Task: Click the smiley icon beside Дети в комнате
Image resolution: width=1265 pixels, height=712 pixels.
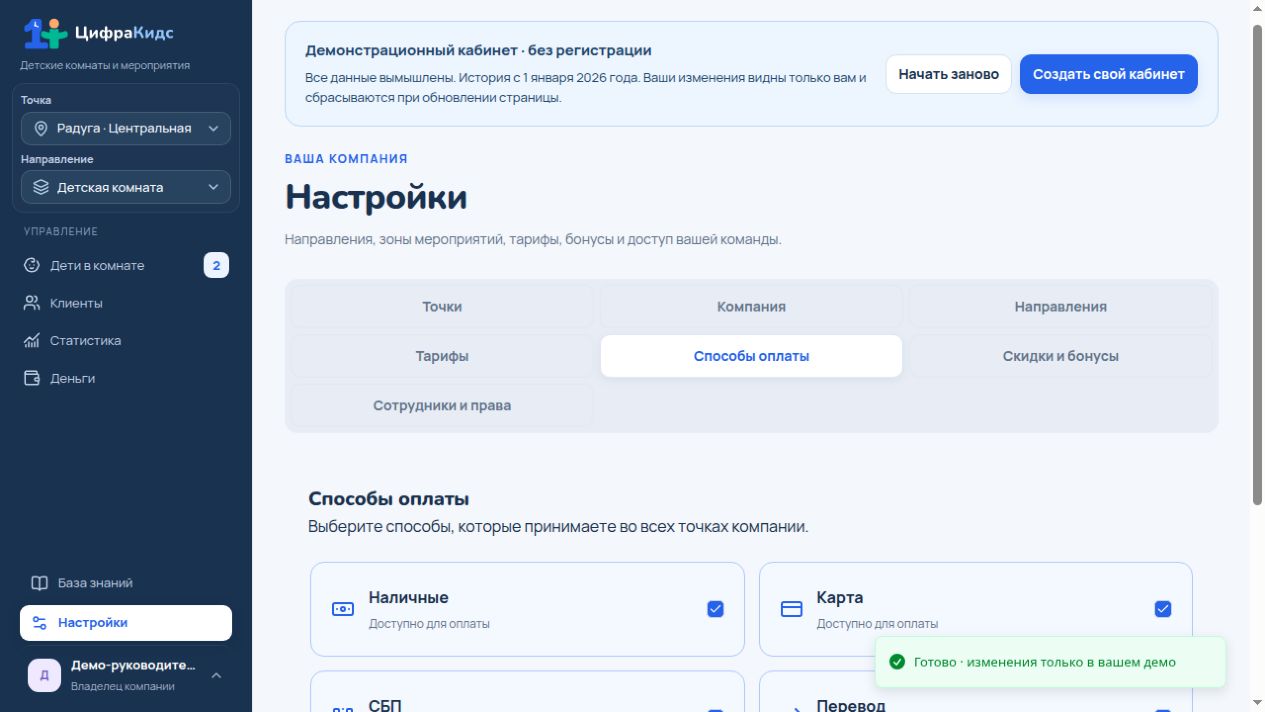Action: coord(31,265)
